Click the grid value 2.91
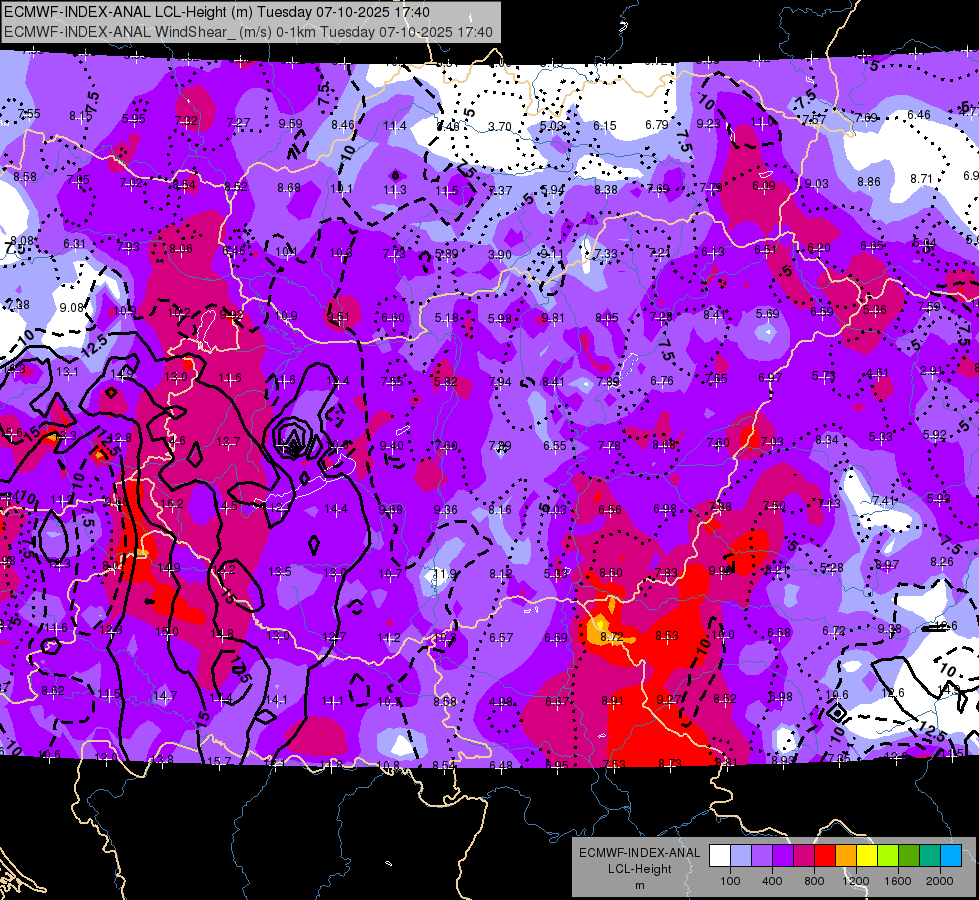Viewport: 979px width, 900px height. 932,371
